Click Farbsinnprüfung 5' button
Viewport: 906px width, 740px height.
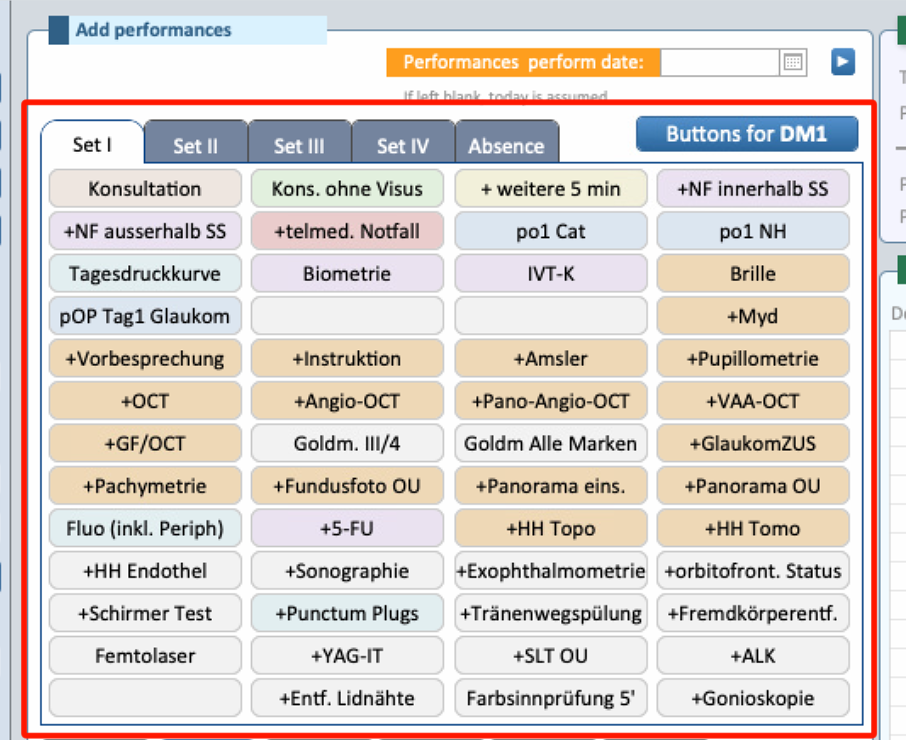(551, 698)
